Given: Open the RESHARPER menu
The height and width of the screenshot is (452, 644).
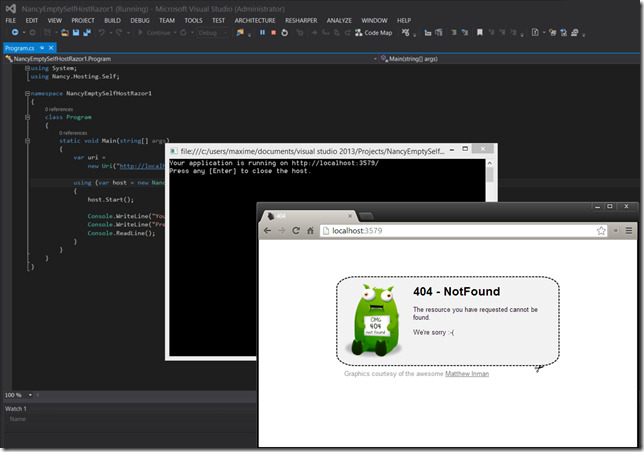Looking at the screenshot, I should point(301,20).
